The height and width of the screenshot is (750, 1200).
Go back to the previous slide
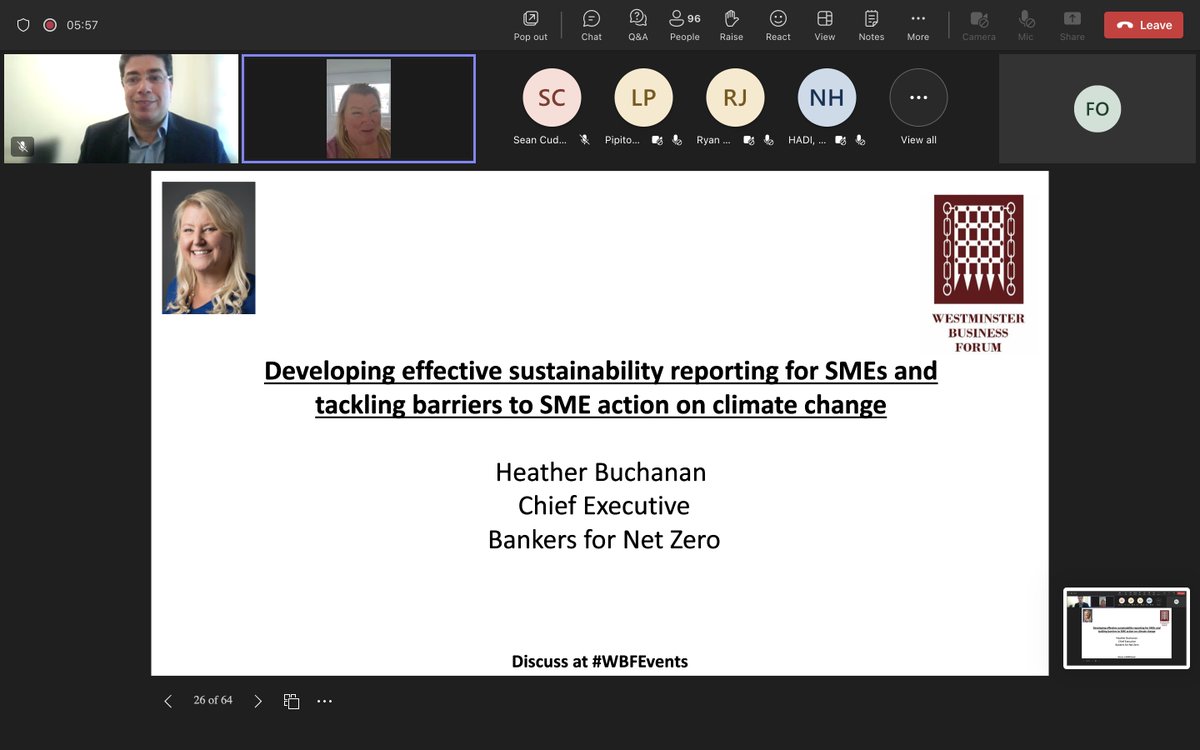(x=168, y=701)
